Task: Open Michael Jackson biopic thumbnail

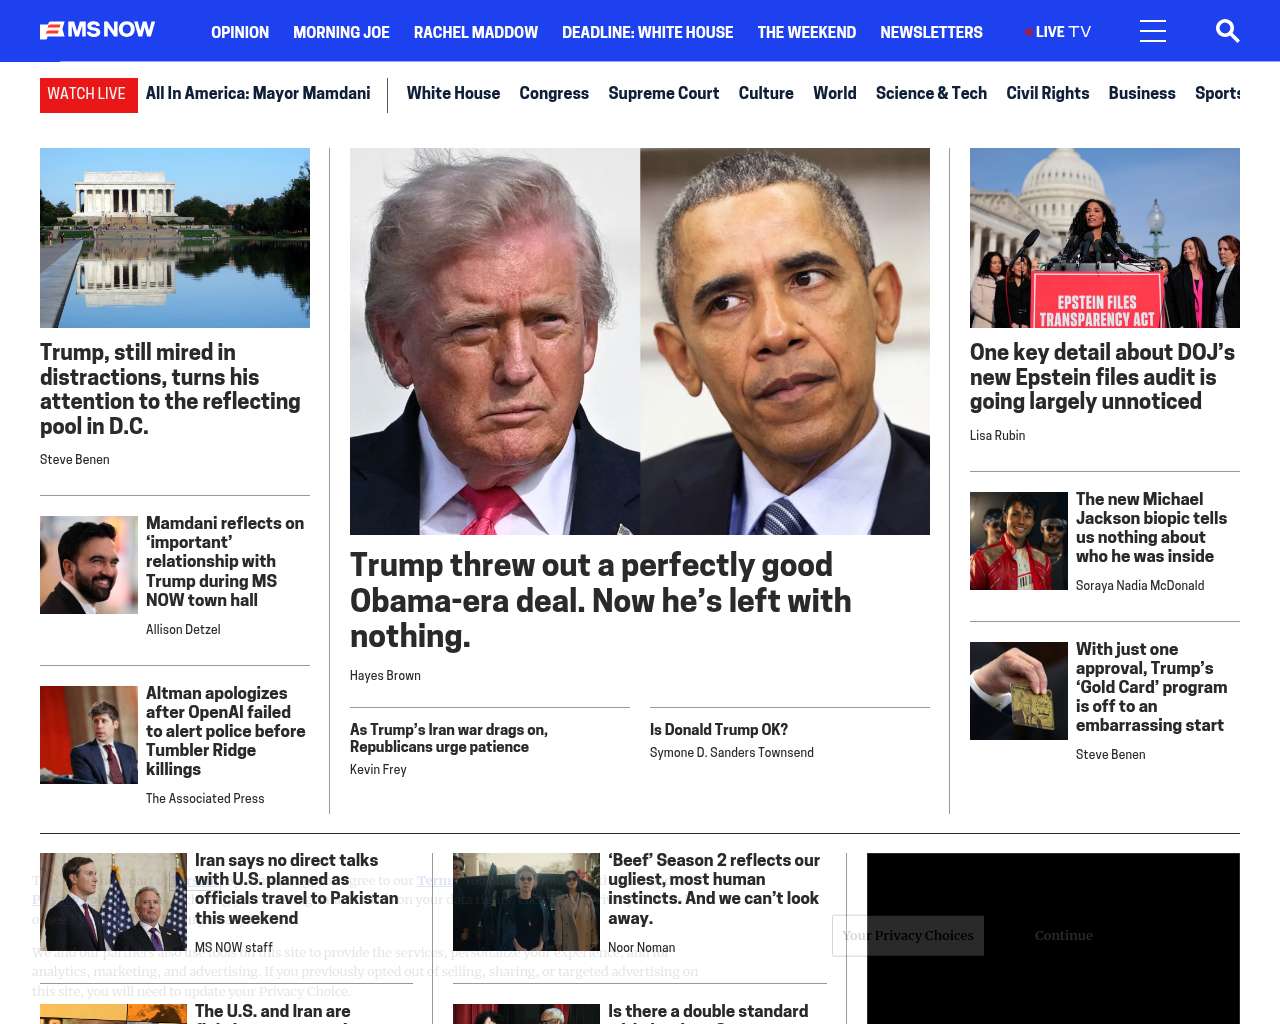Action: (x=1019, y=541)
